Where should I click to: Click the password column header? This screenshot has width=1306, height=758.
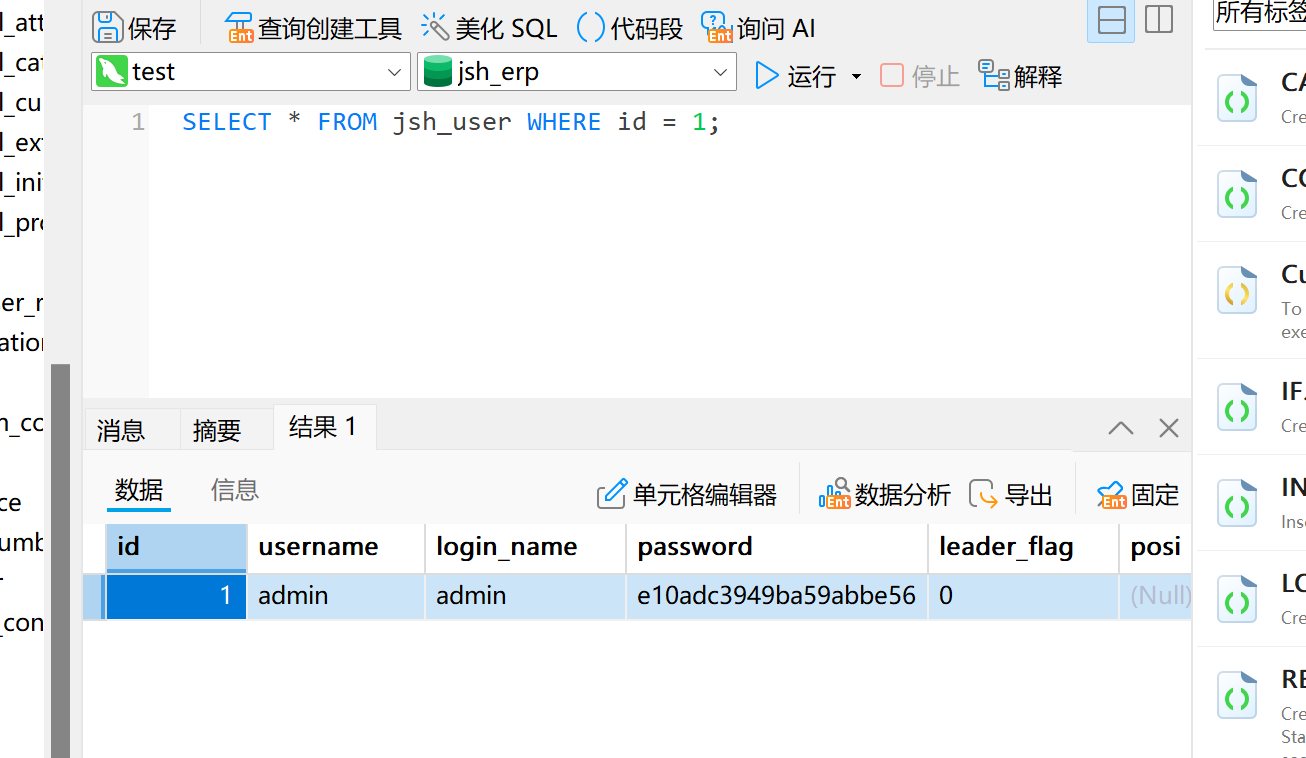click(x=695, y=547)
